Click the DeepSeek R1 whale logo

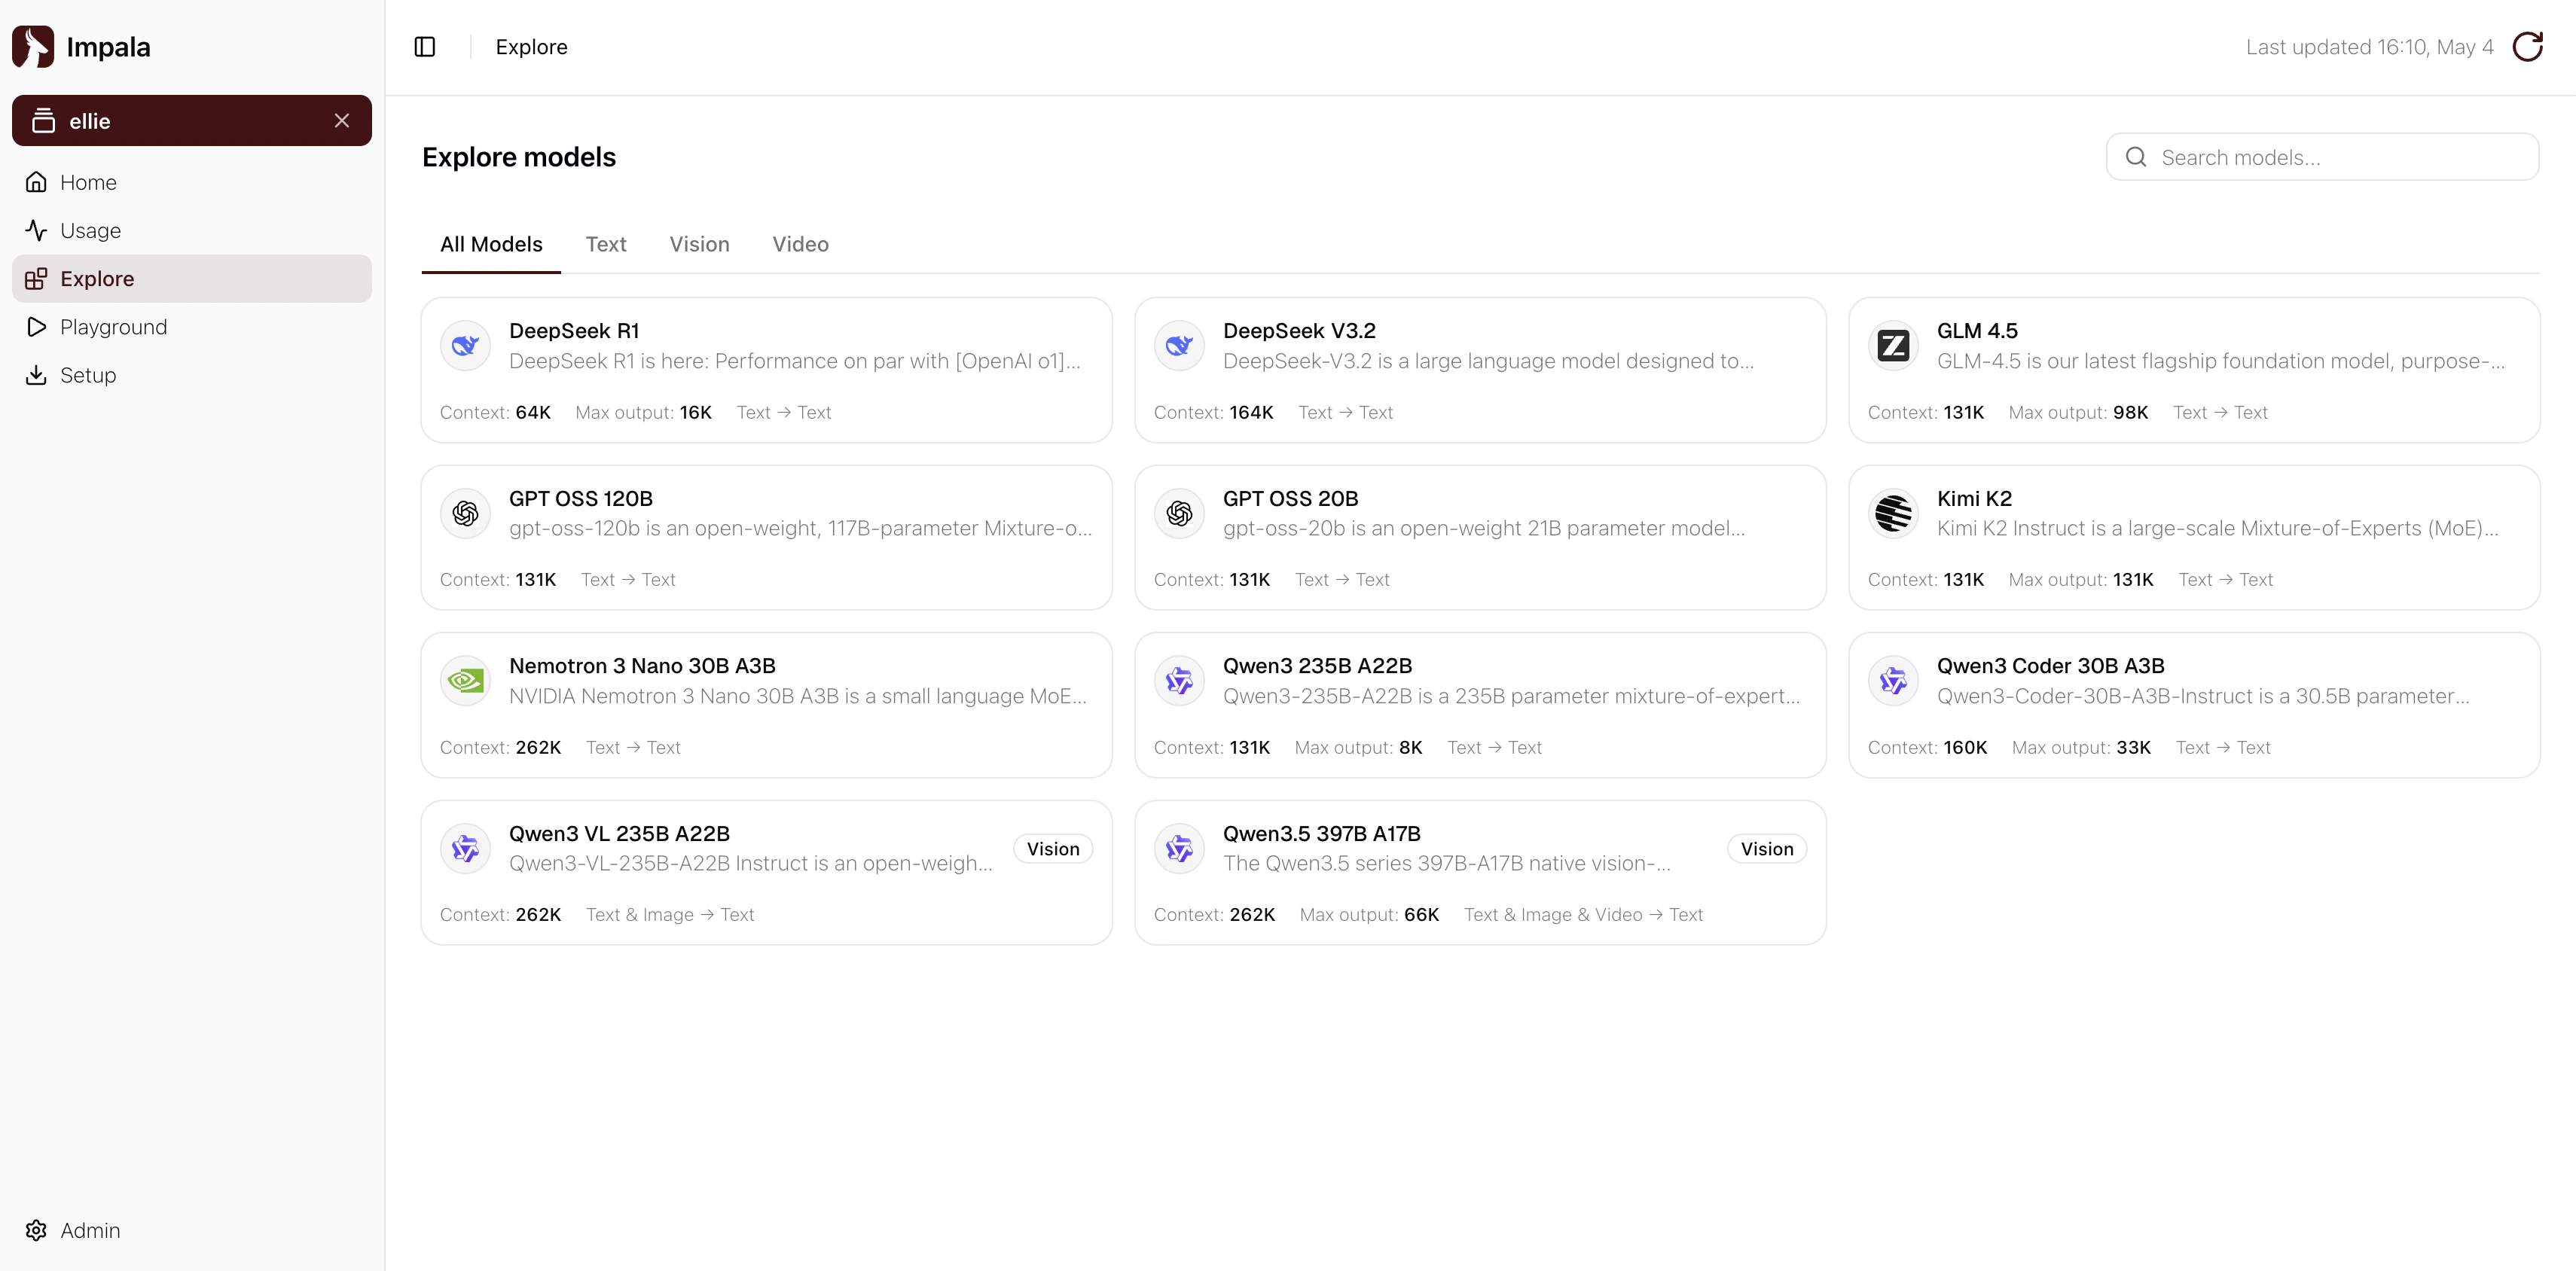(465, 346)
